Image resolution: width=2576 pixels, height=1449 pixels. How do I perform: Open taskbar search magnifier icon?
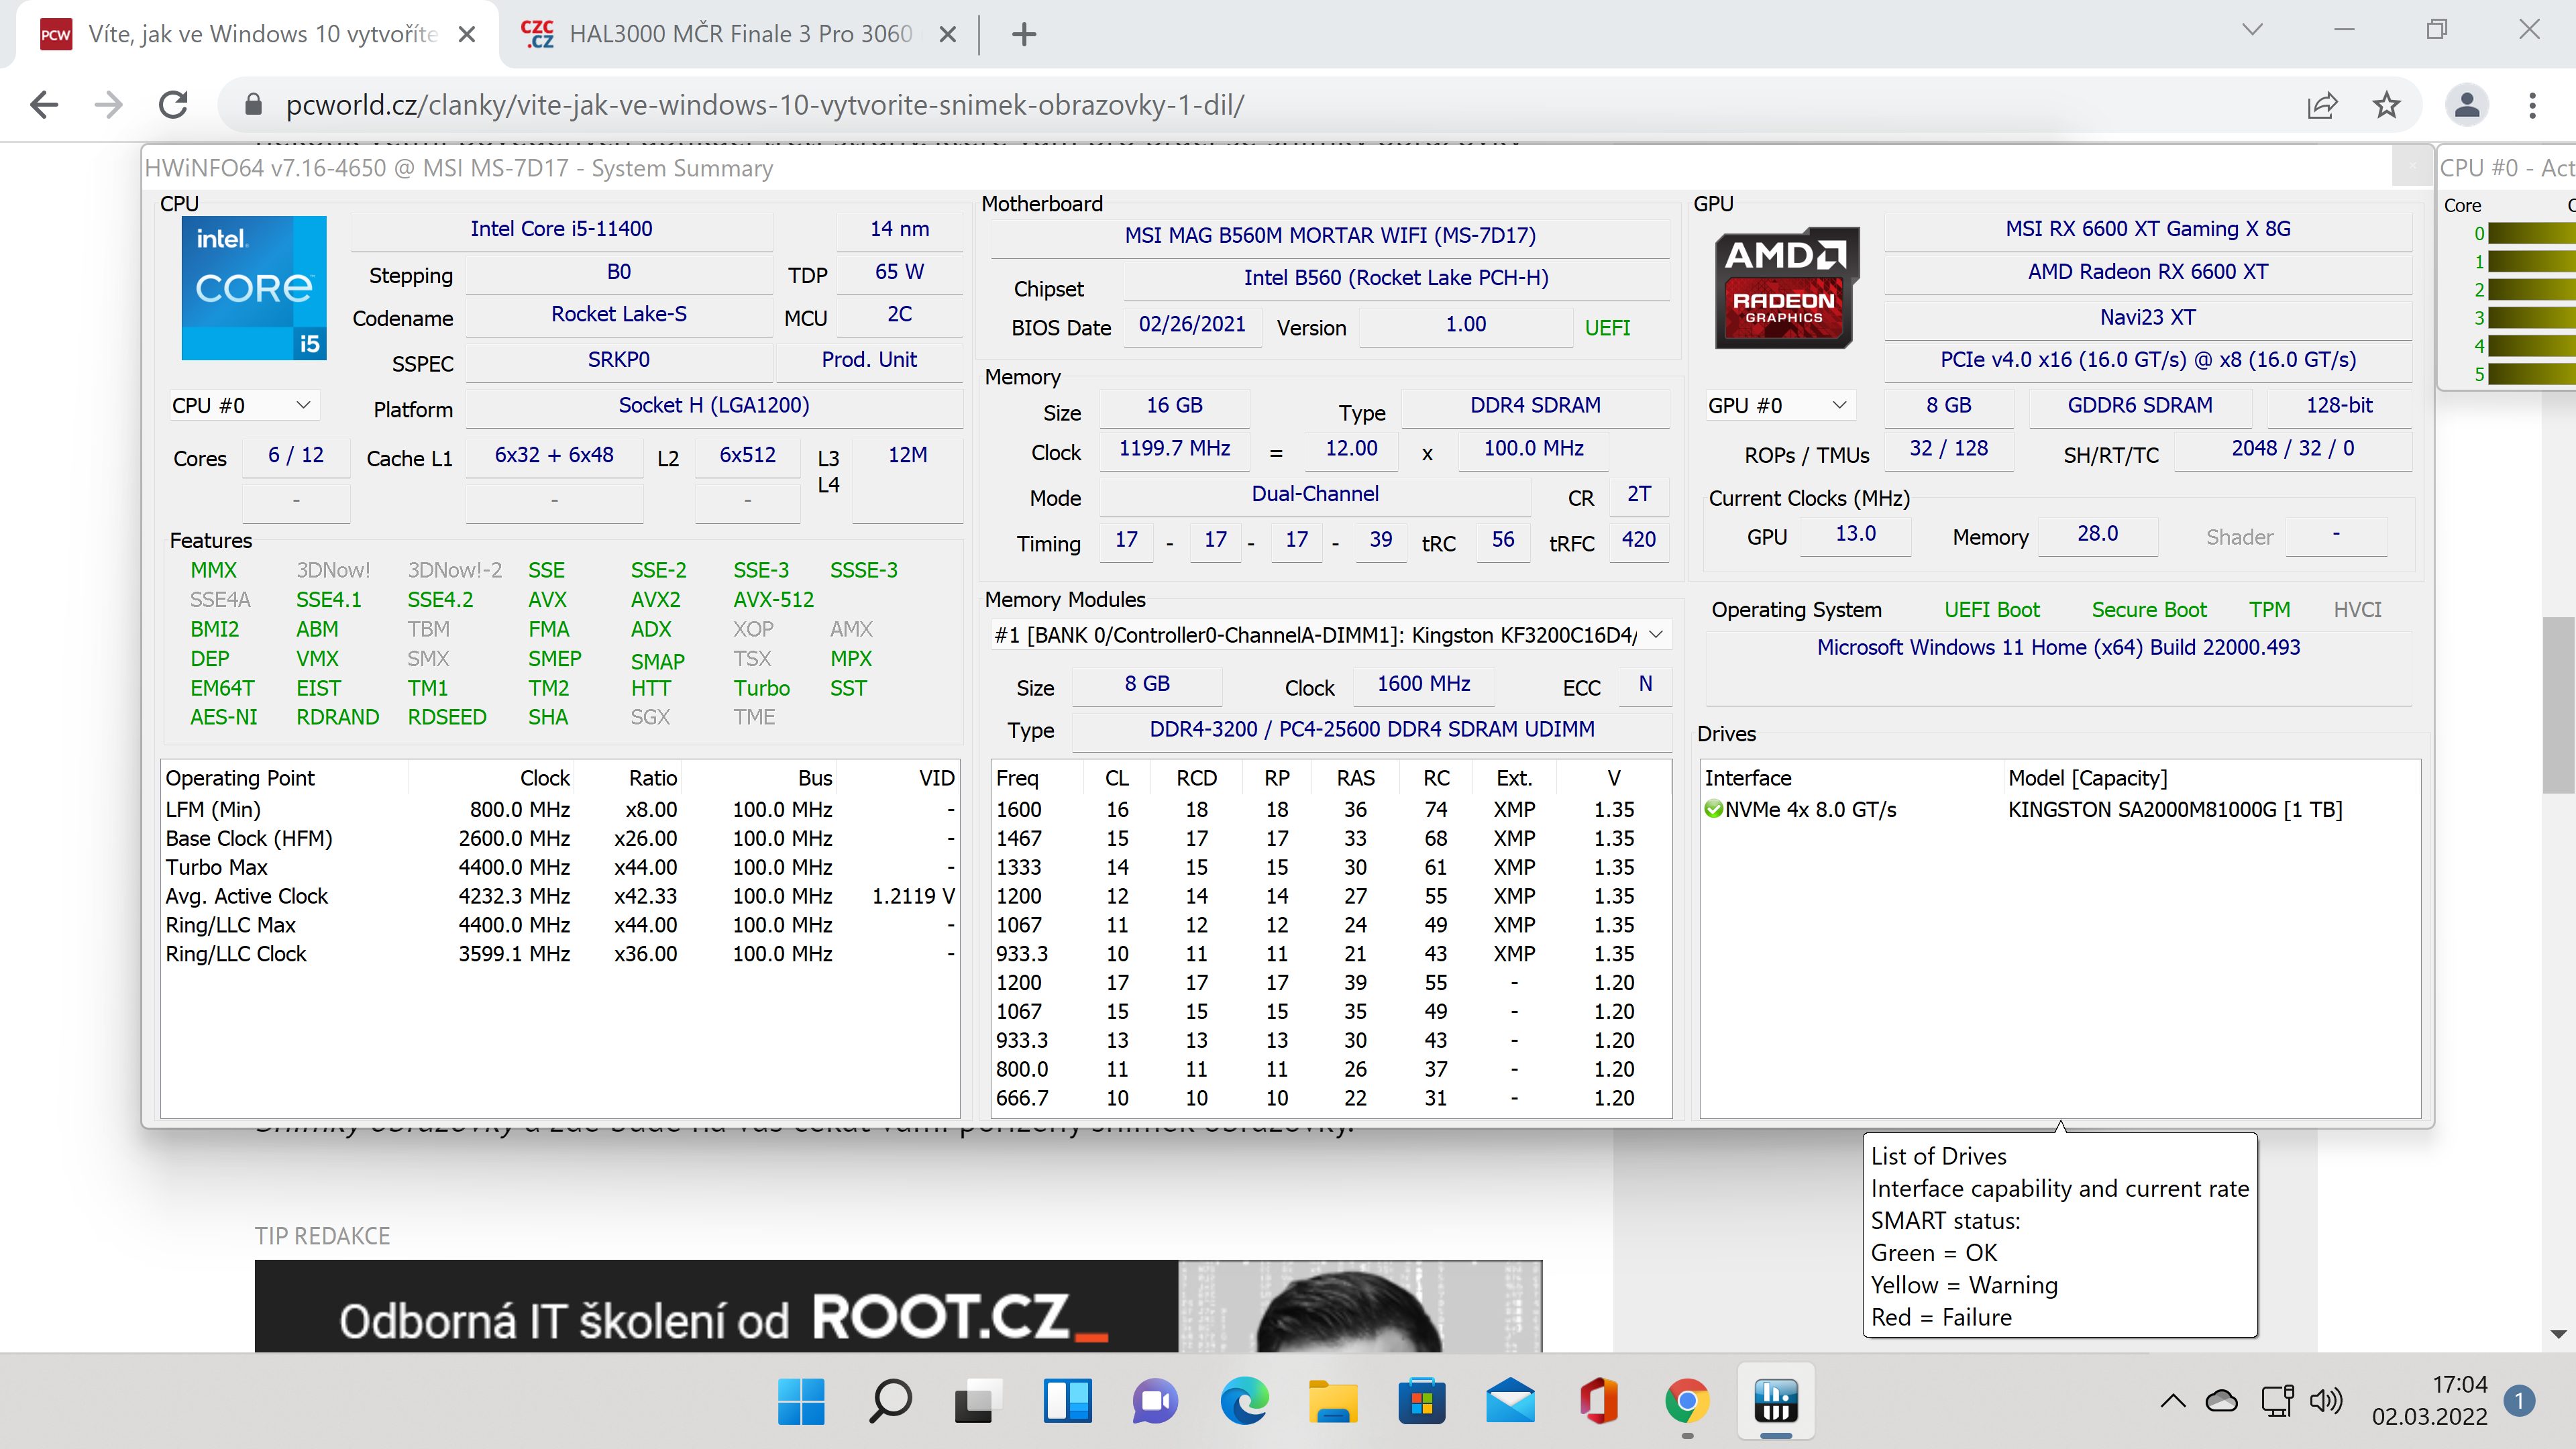890,1401
